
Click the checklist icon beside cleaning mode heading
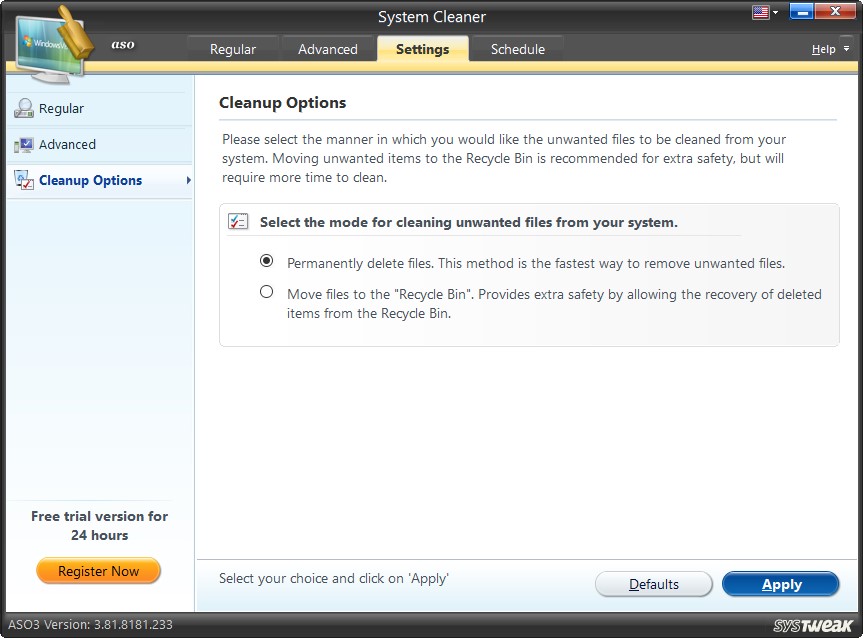(238, 221)
